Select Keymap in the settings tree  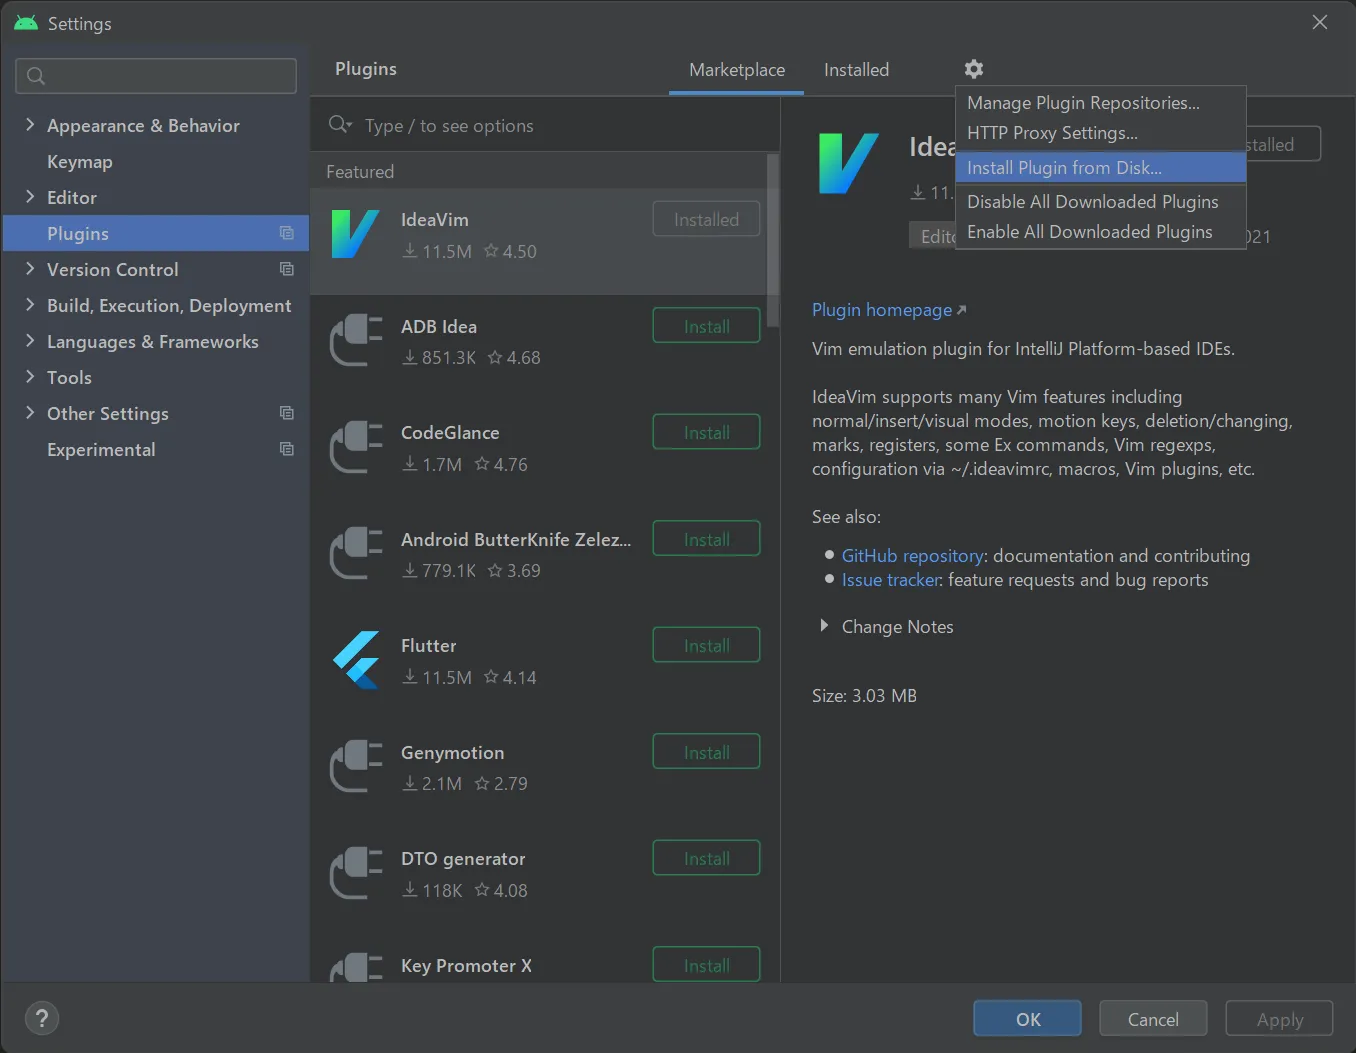point(80,162)
